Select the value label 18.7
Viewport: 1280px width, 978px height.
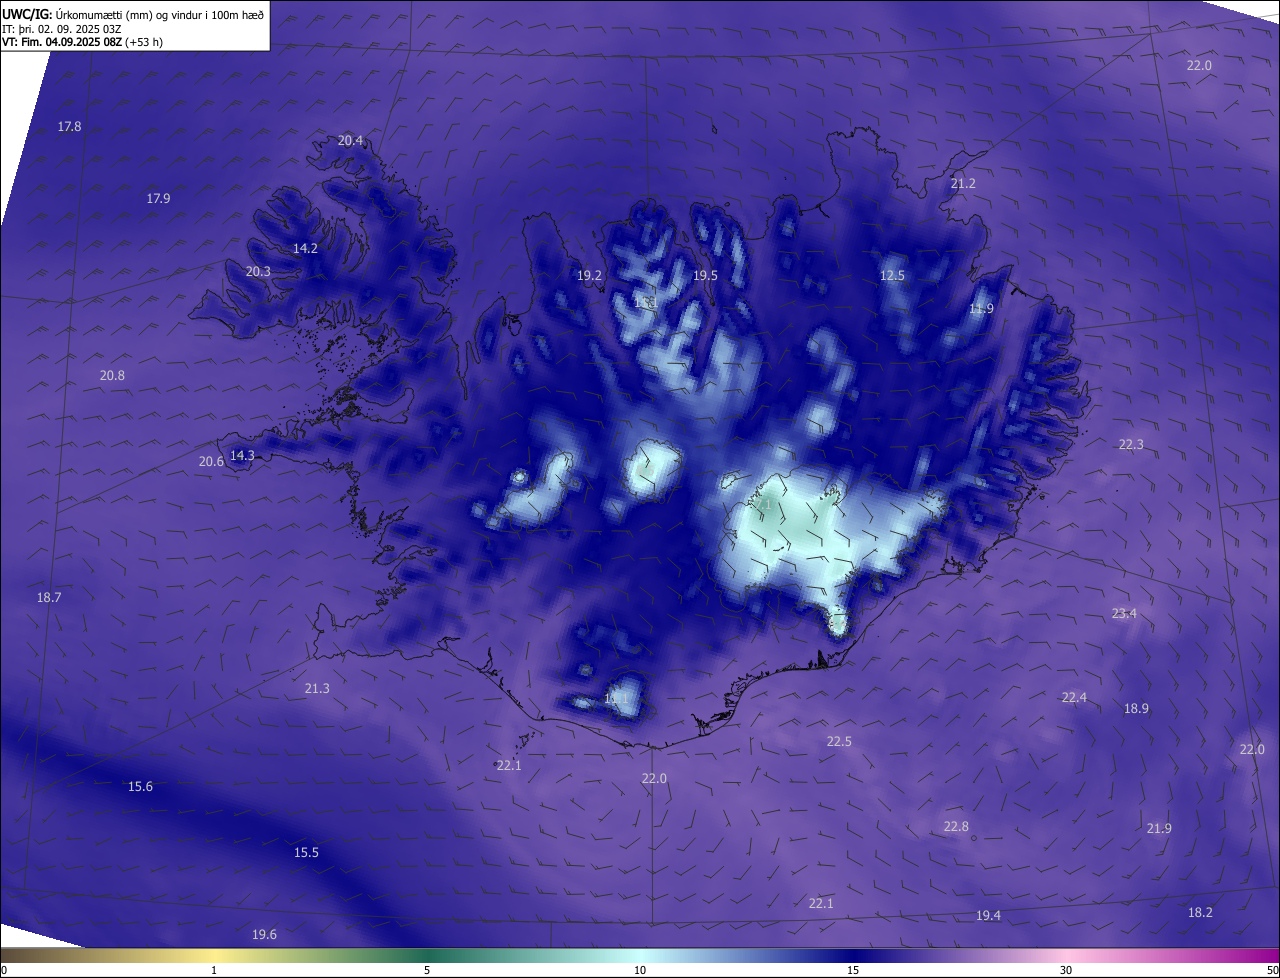pos(49,598)
